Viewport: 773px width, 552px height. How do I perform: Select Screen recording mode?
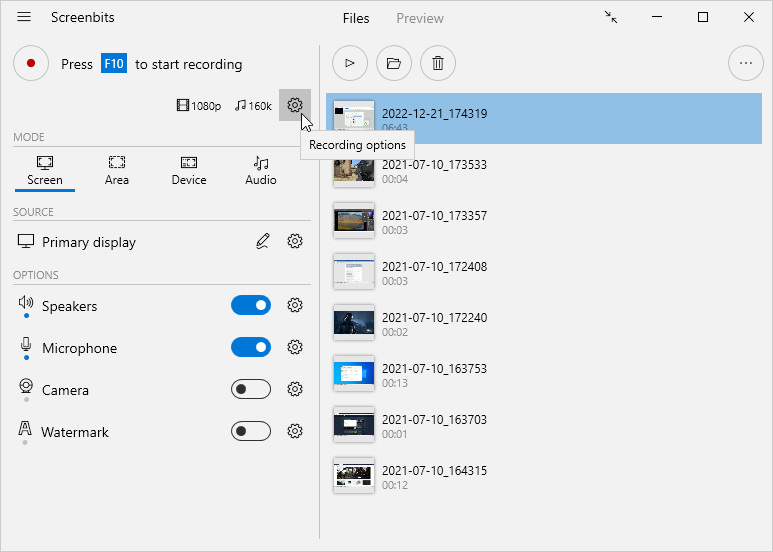[45, 172]
